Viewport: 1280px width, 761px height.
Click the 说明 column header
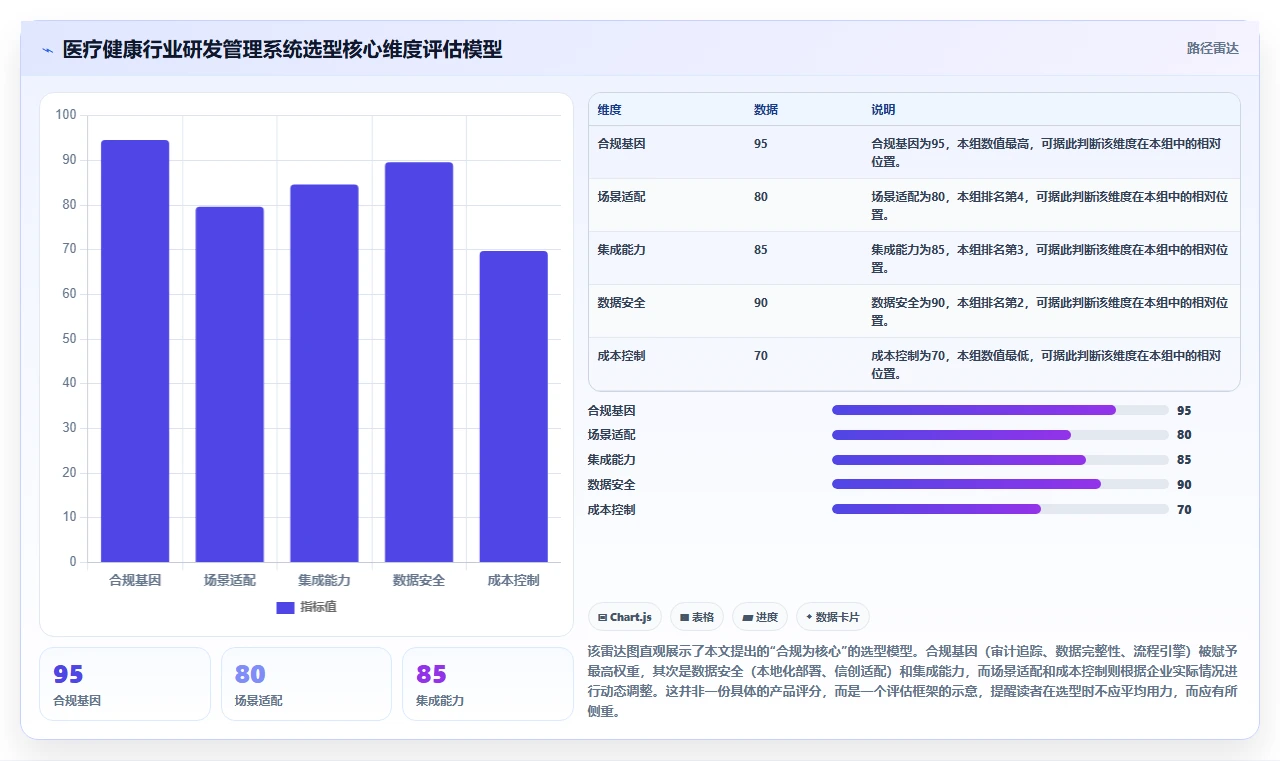[x=883, y=109]
